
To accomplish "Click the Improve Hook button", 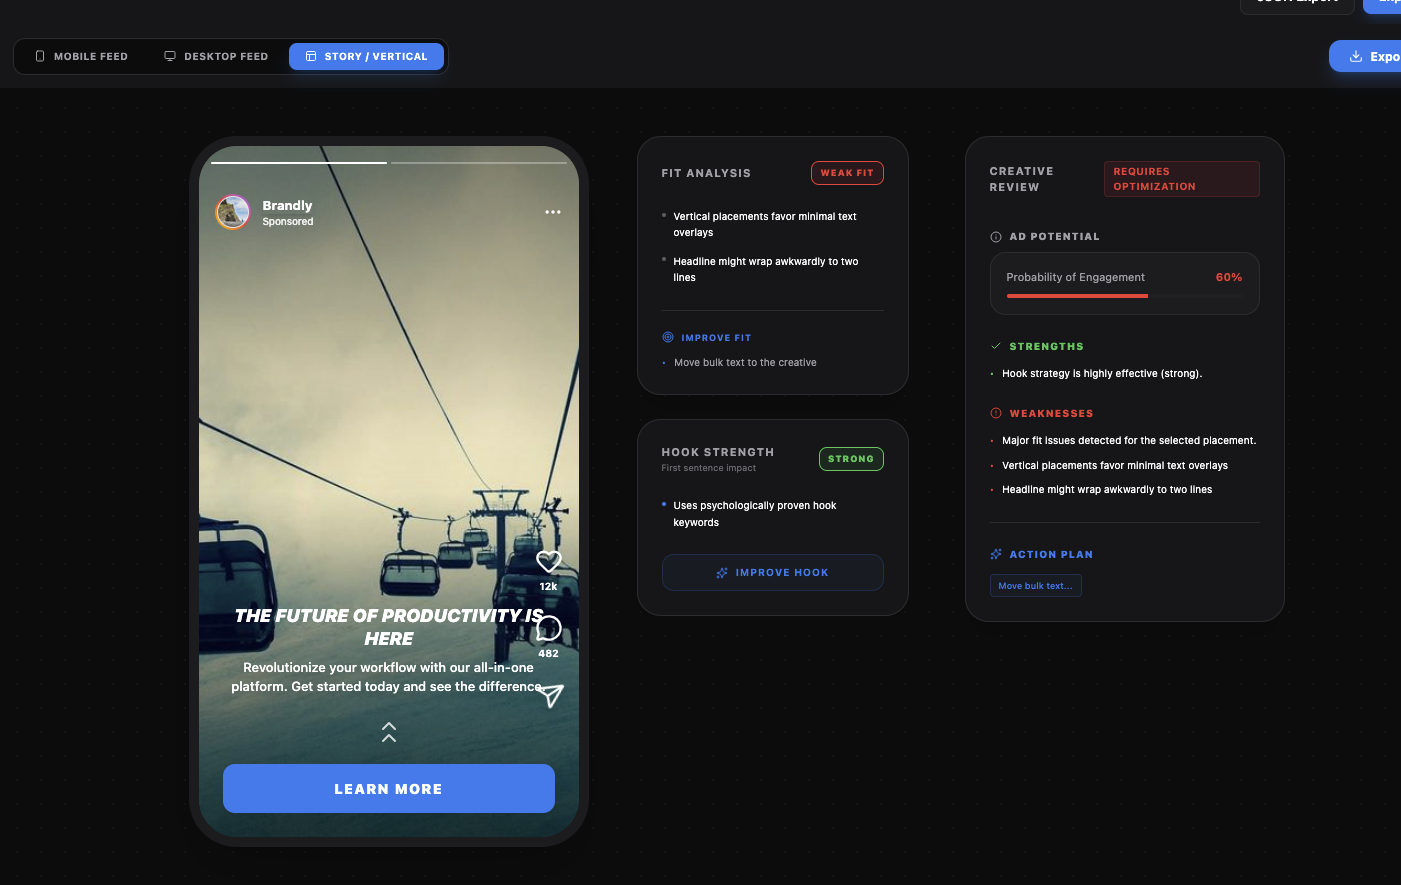I will [x=773, y=573].
